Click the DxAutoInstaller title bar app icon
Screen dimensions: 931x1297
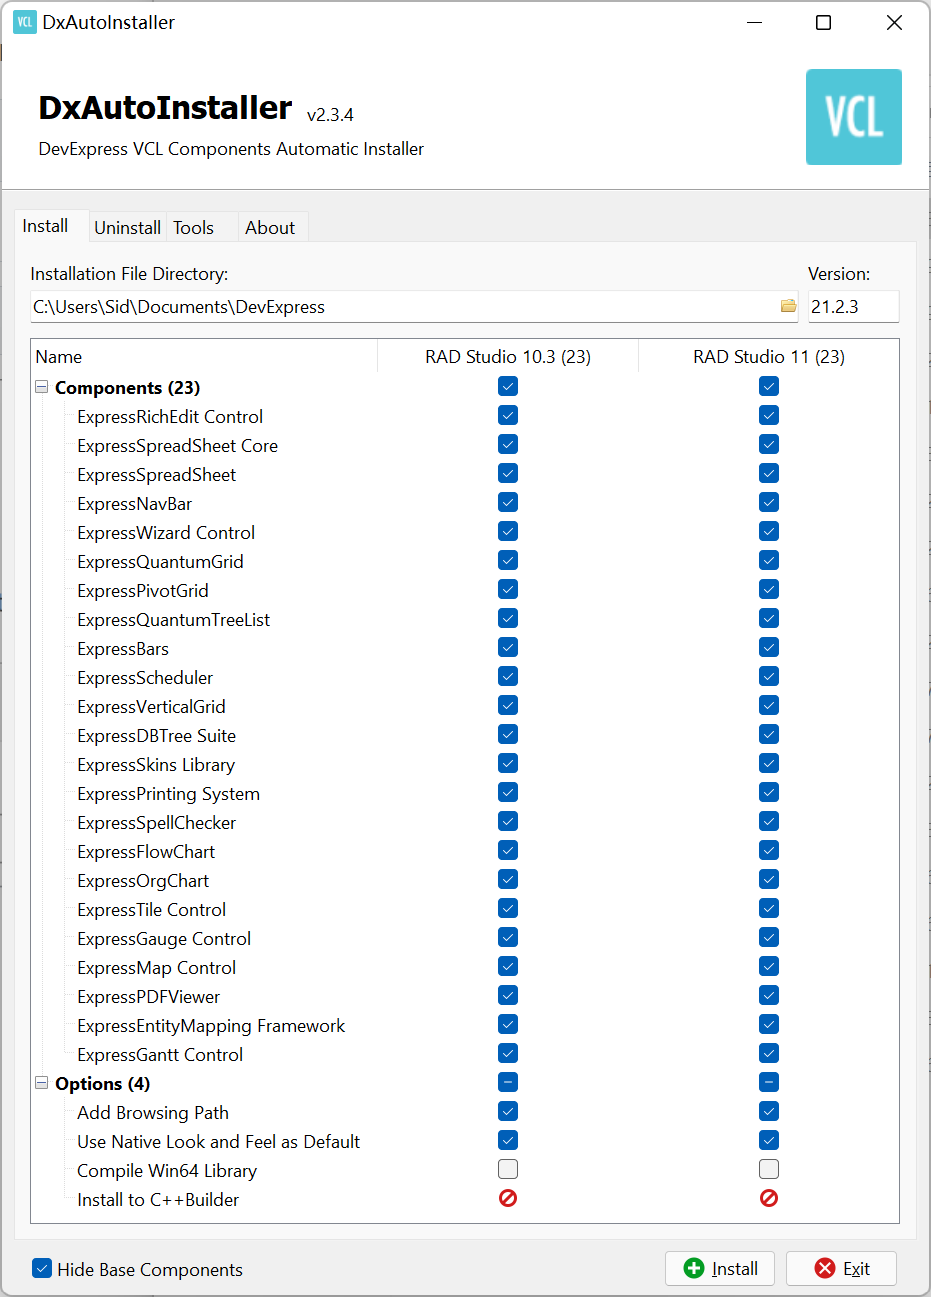24,22
